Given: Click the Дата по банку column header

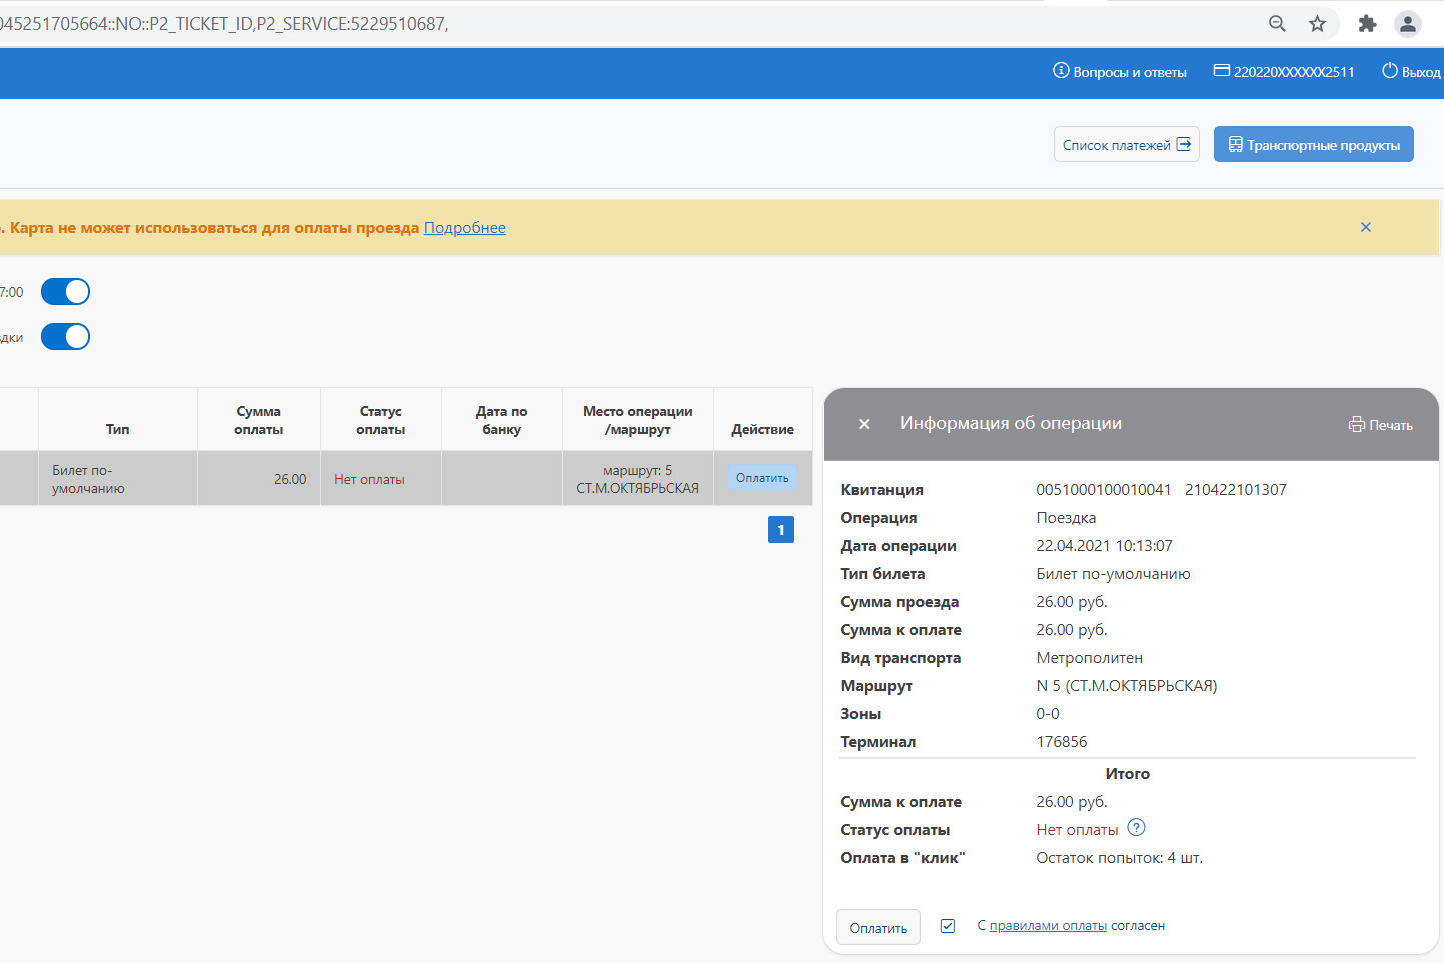Looking at the screenshot, I should click(x=502, y=420).
